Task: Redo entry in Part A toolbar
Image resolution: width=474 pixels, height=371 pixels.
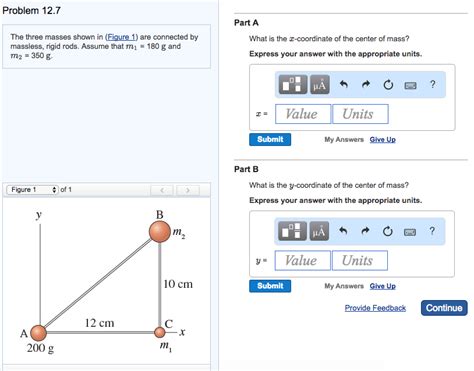Action: pos(366,85)
